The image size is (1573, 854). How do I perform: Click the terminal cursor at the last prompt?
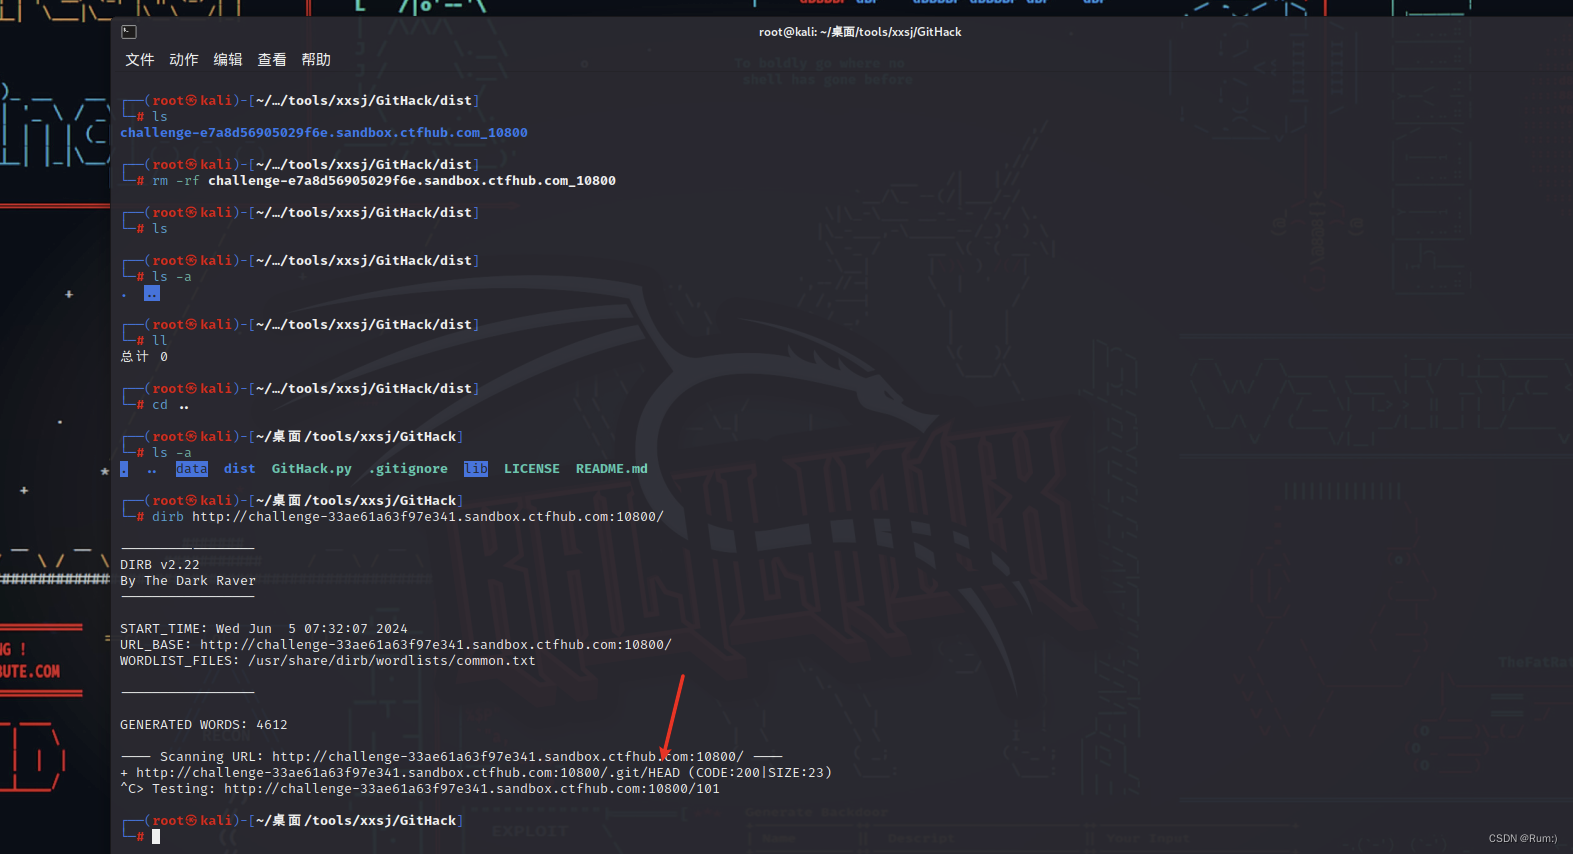coord(156,836)
